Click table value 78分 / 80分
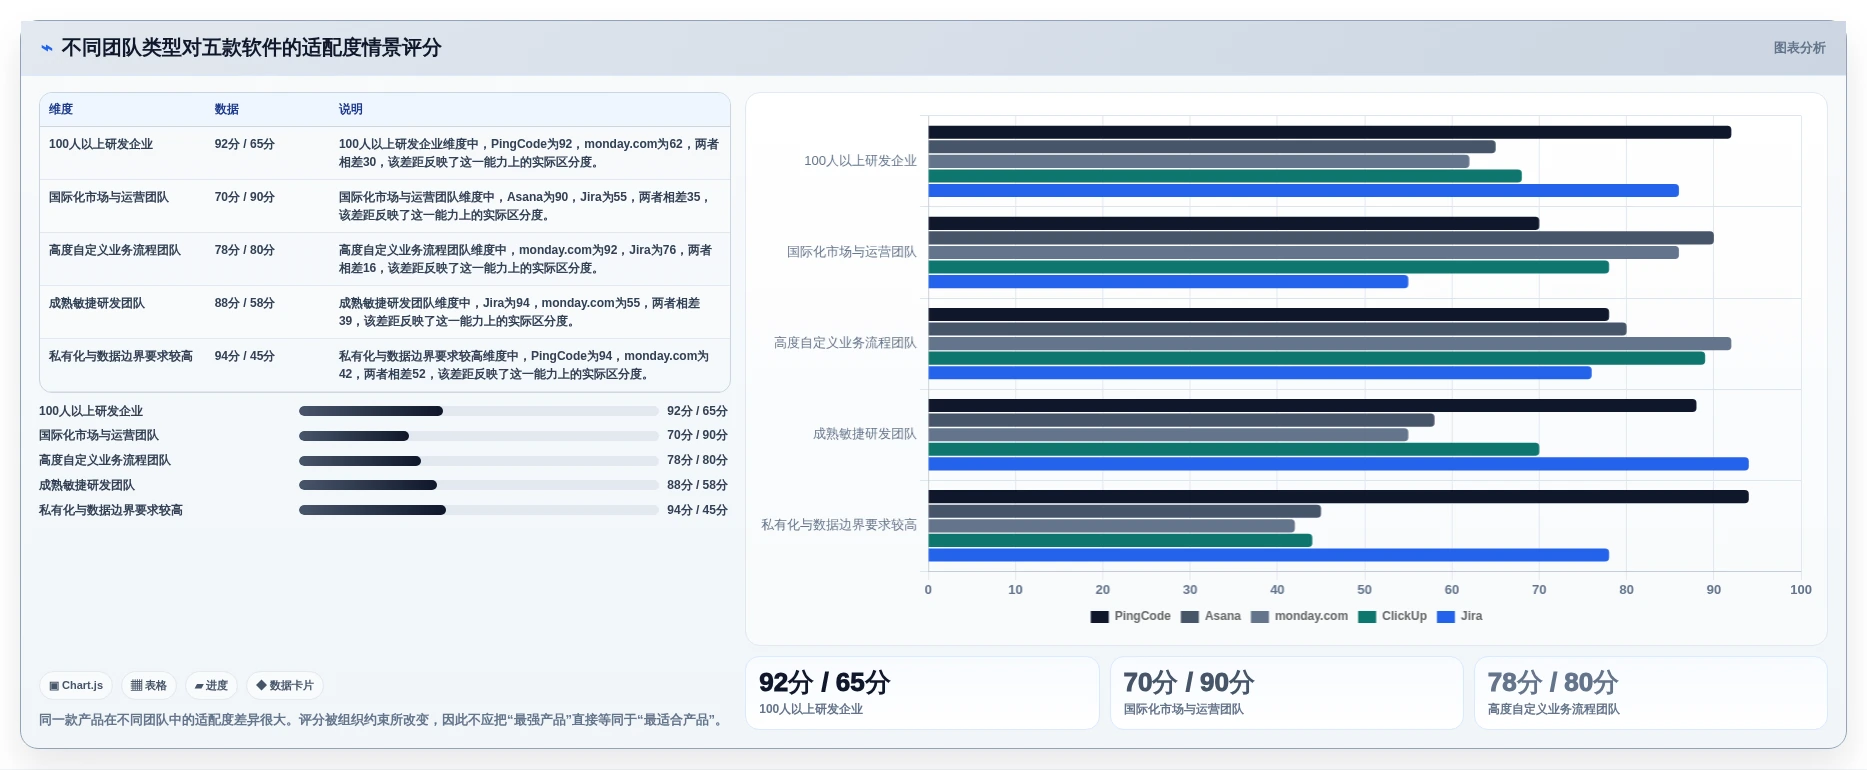The height and width of the screenshot is (770, 1867). click(244, 250)
